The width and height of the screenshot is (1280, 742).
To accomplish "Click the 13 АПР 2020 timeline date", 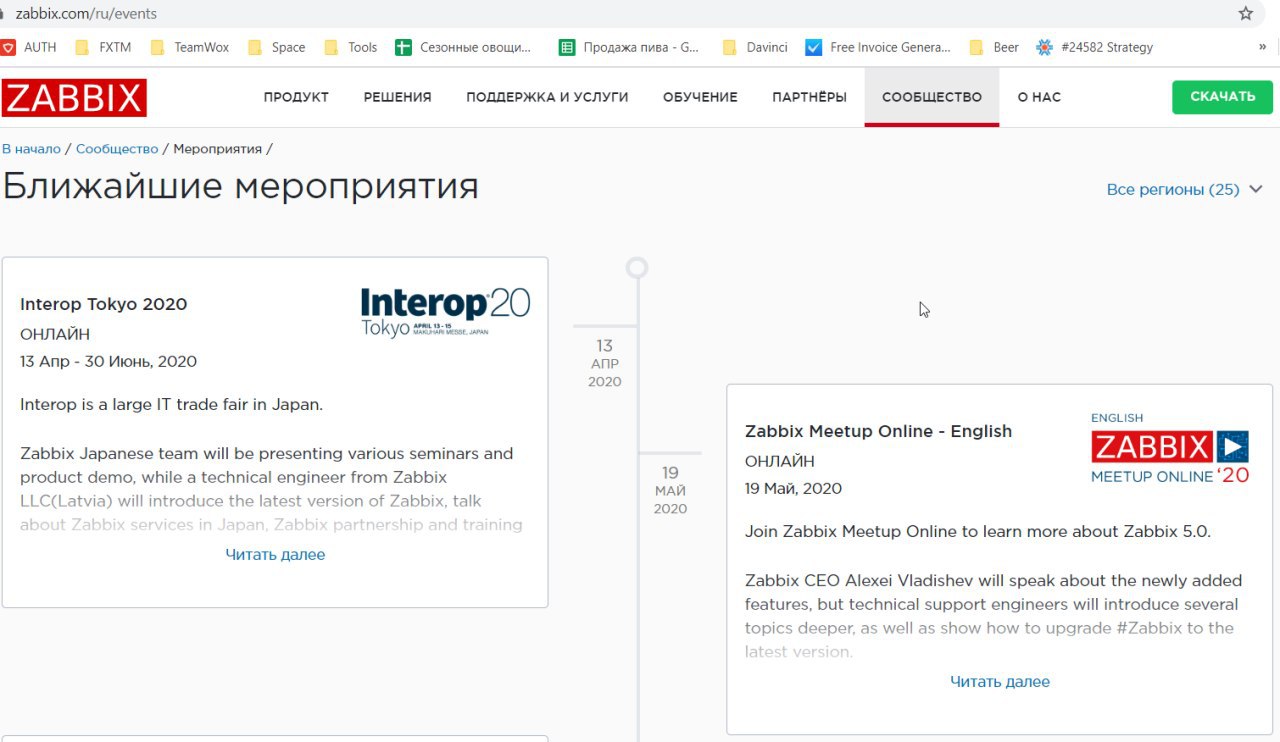I will point(605,363).
